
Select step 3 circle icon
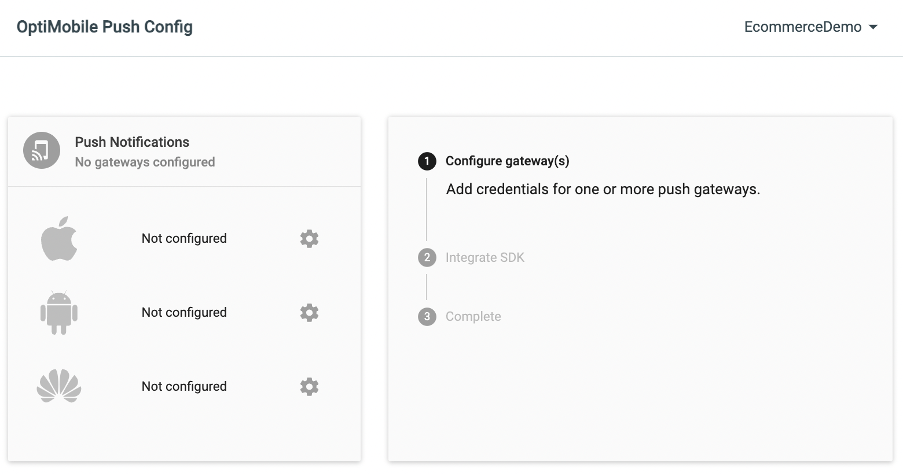(x=427, y=317)
